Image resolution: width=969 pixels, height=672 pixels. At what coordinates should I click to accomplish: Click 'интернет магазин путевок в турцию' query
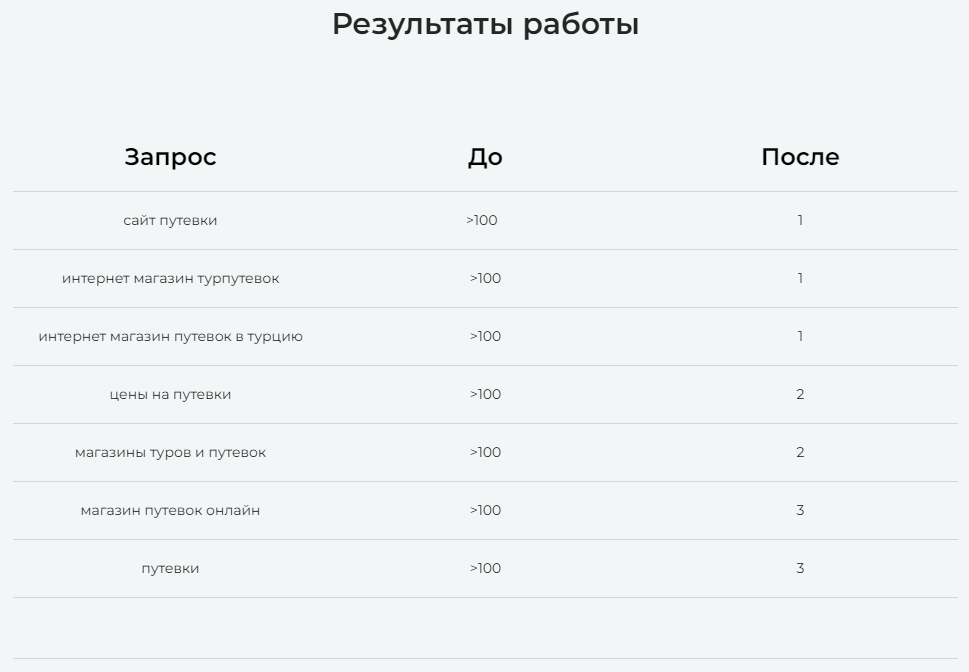[170, 336]
